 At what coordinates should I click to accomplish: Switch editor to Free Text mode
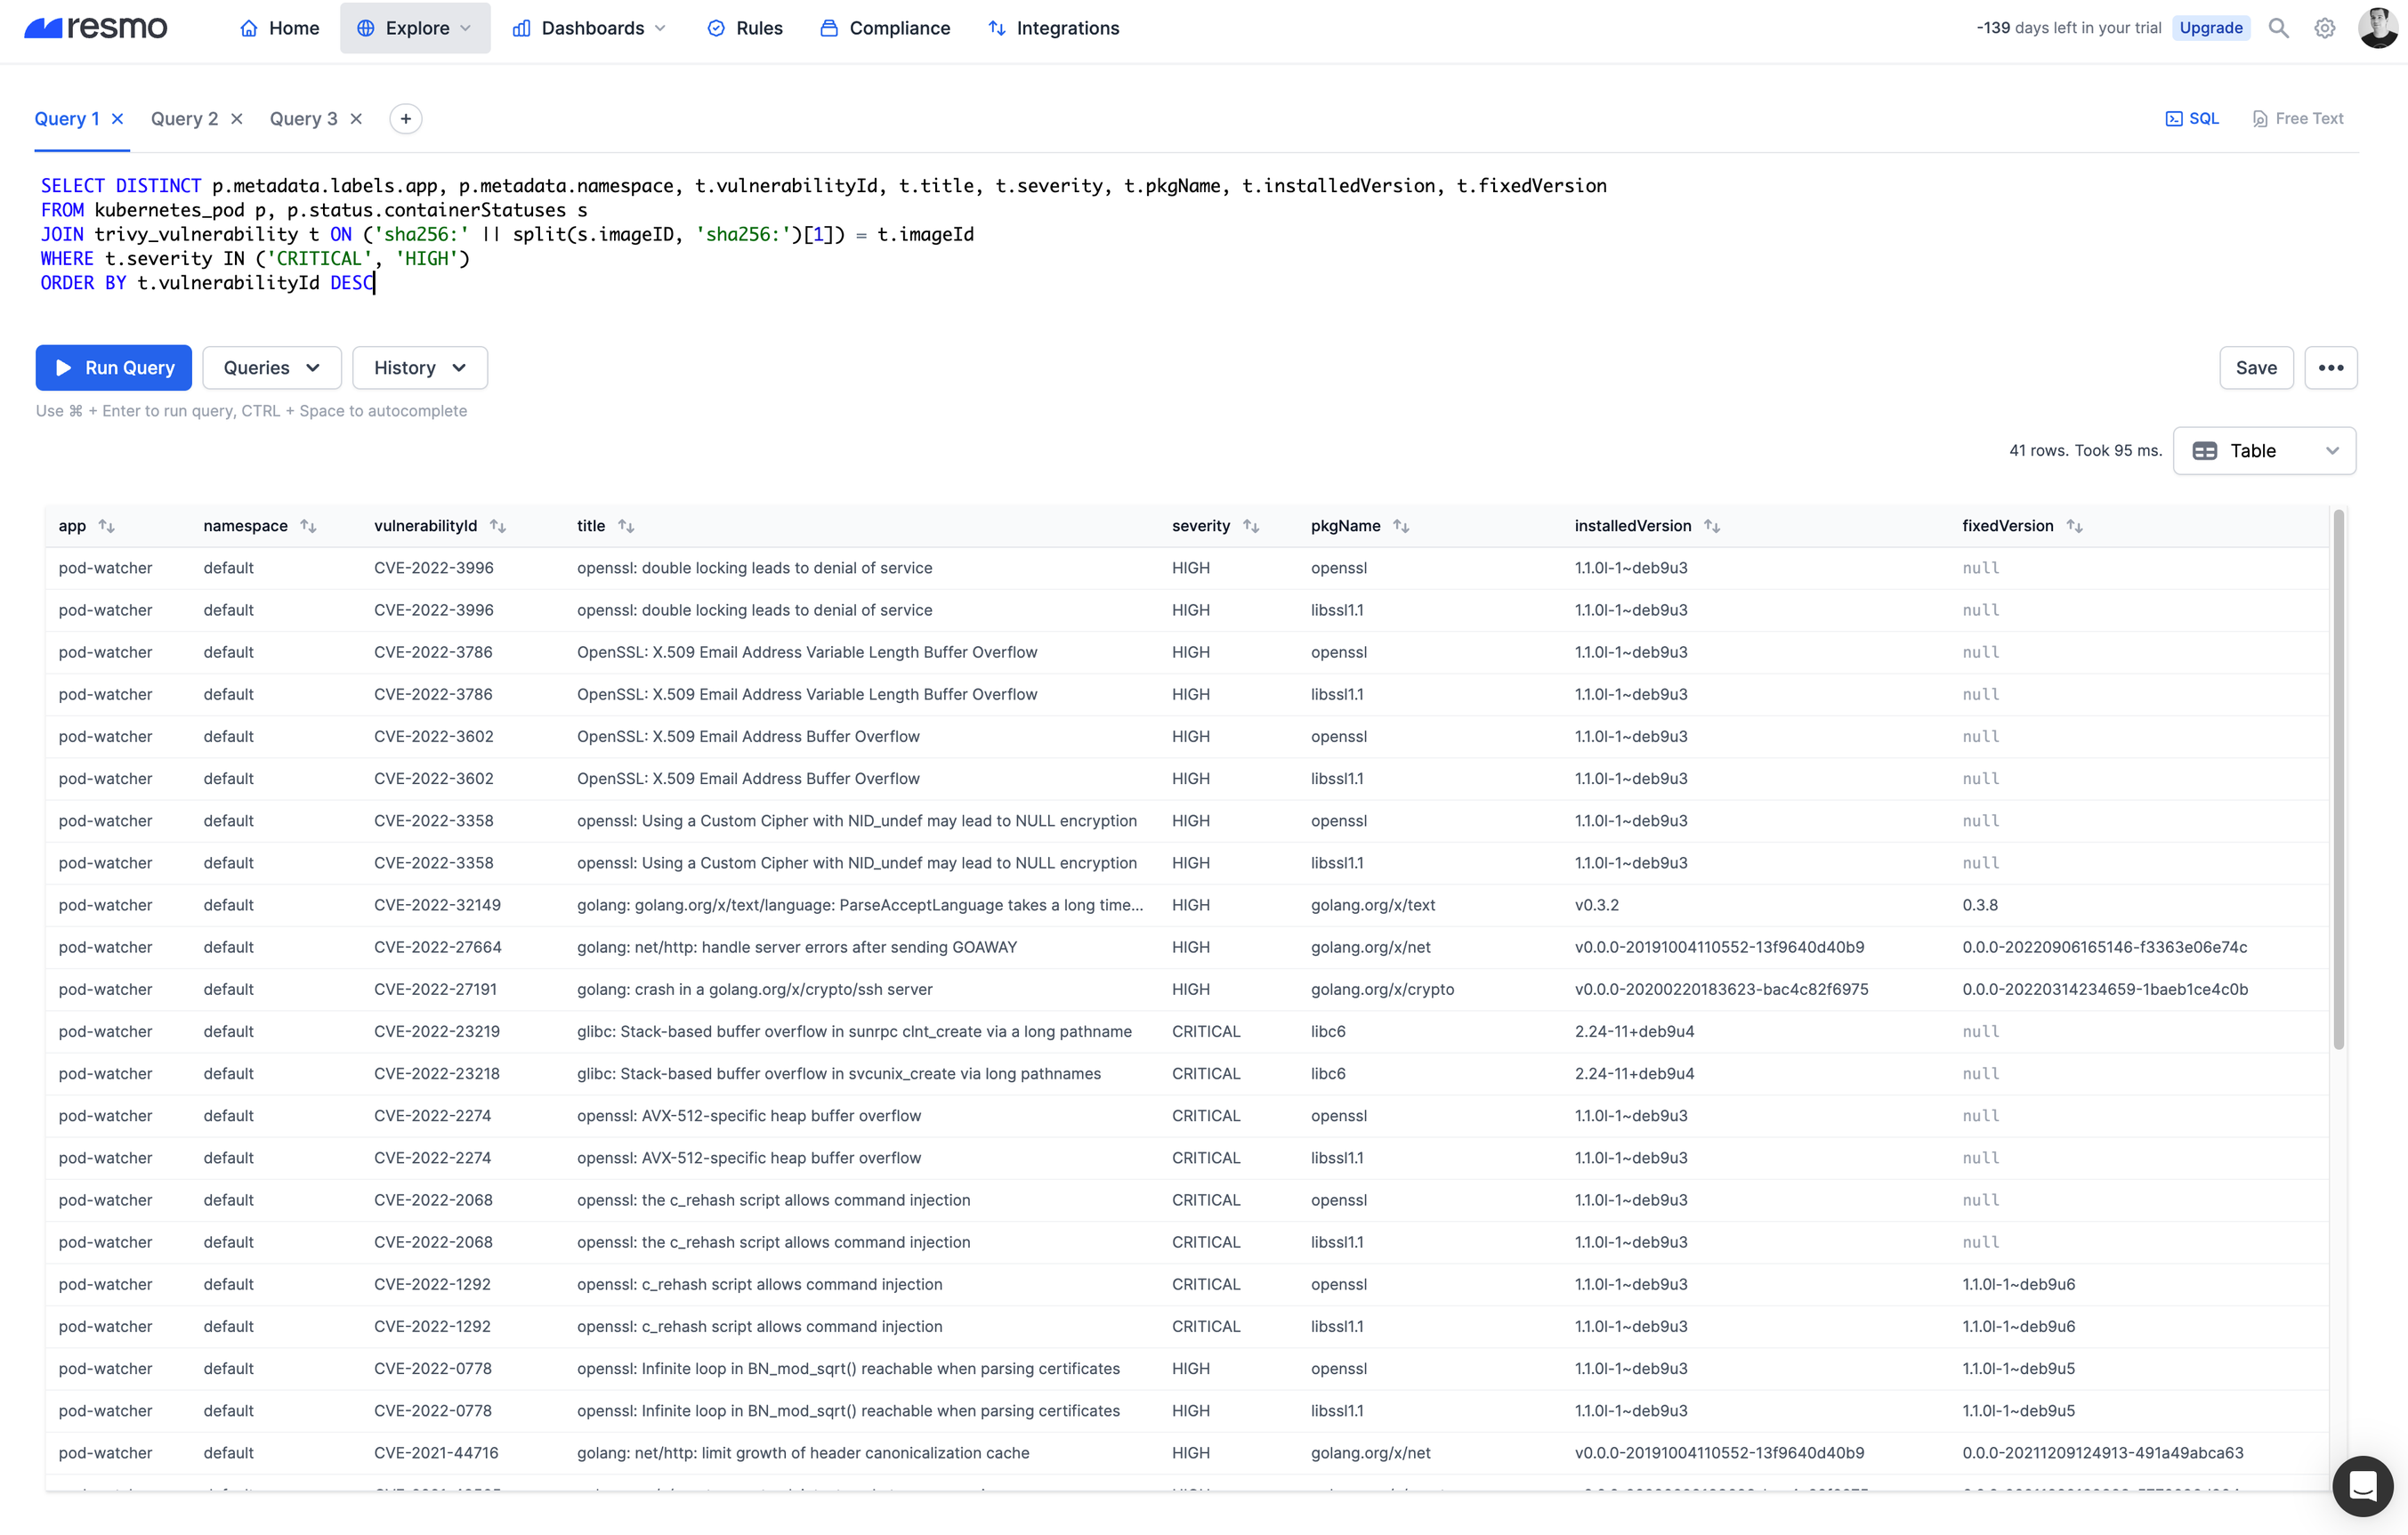point(2298,119)
